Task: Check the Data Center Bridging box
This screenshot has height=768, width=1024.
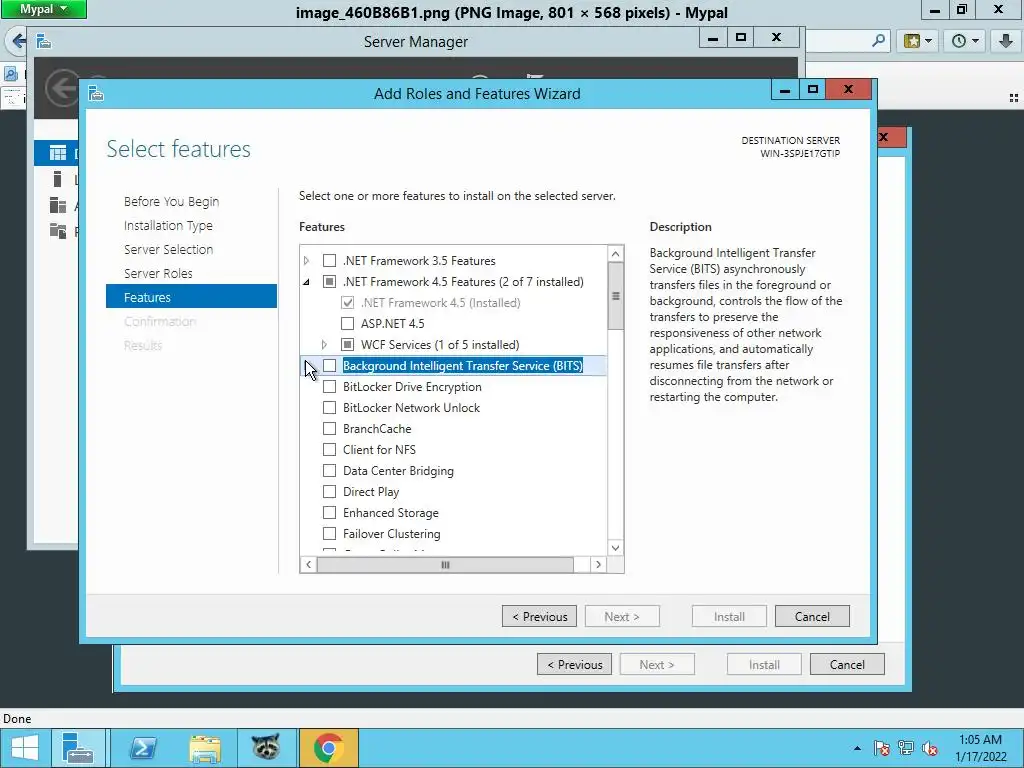Action: tap(330, 470)
